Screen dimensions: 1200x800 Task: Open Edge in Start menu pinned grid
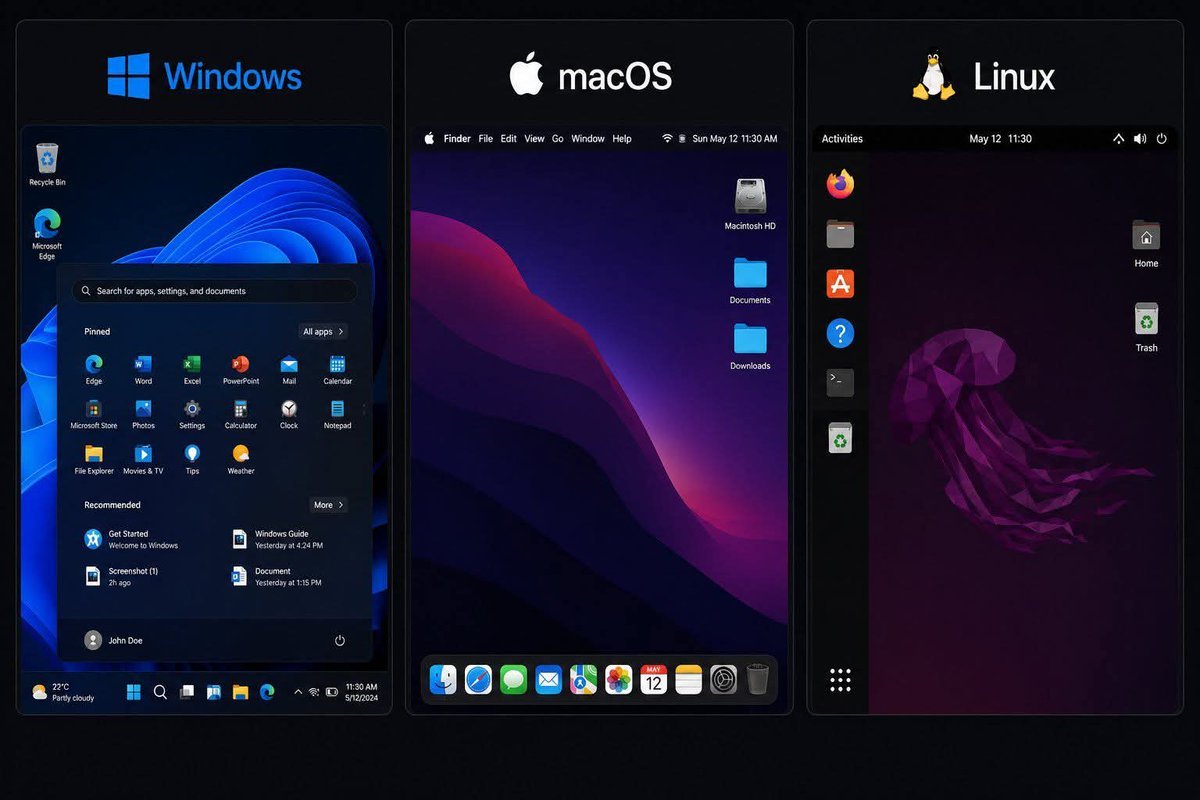click(x=94, y=369)
